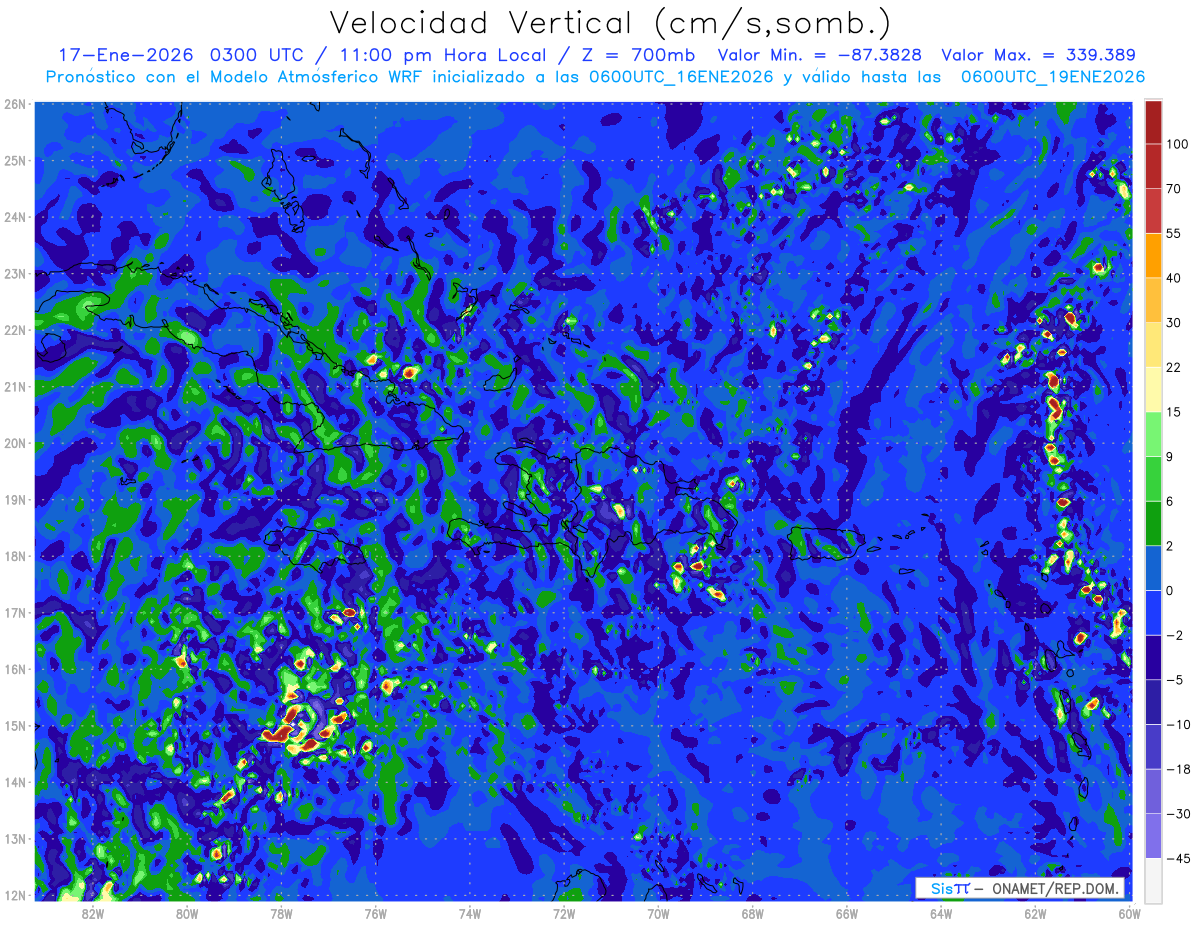Click the '30' colorbar label
The image size is (1200, 927).
[1174, 323]
